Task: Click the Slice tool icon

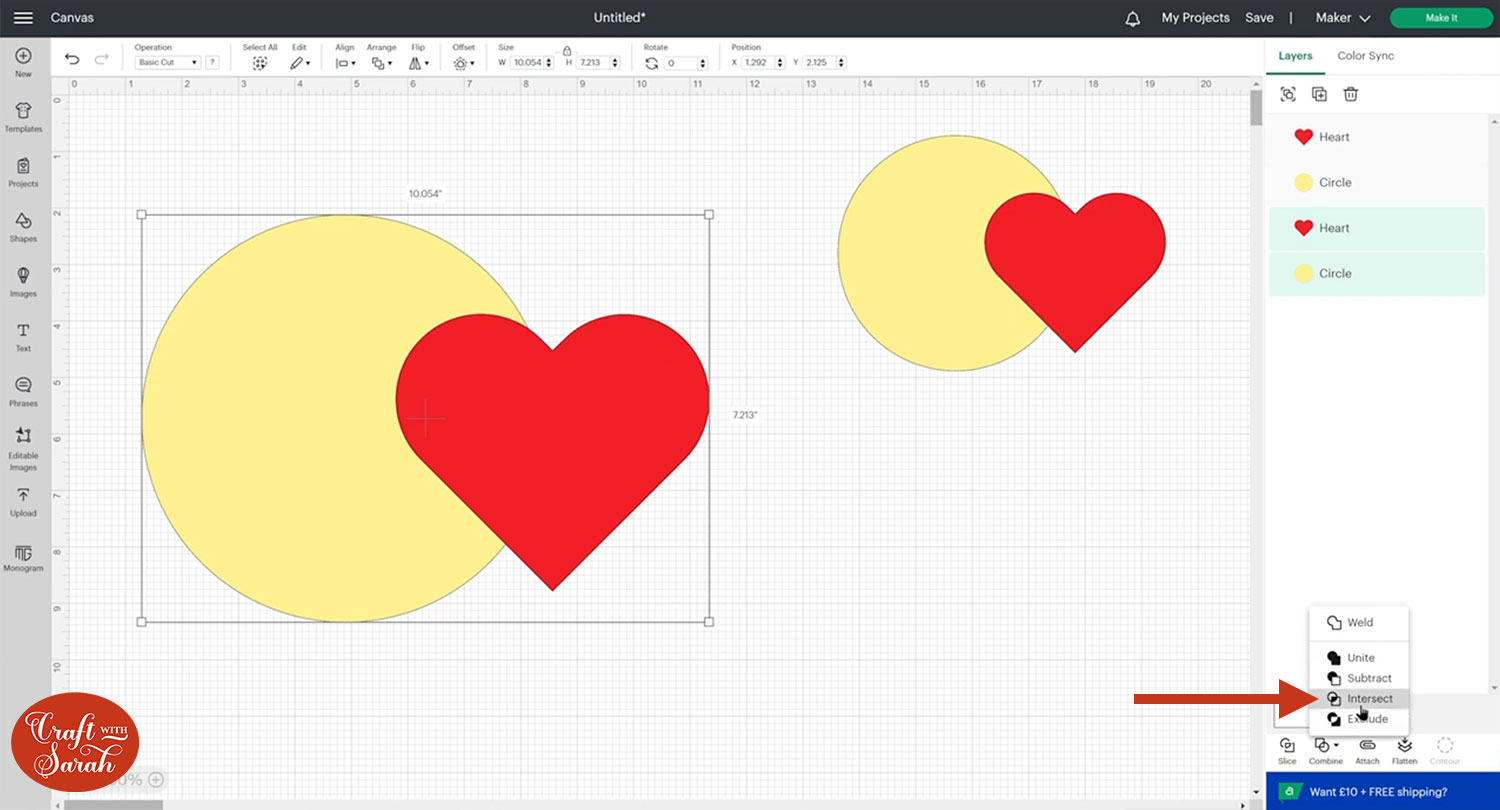Action: 1287,749
